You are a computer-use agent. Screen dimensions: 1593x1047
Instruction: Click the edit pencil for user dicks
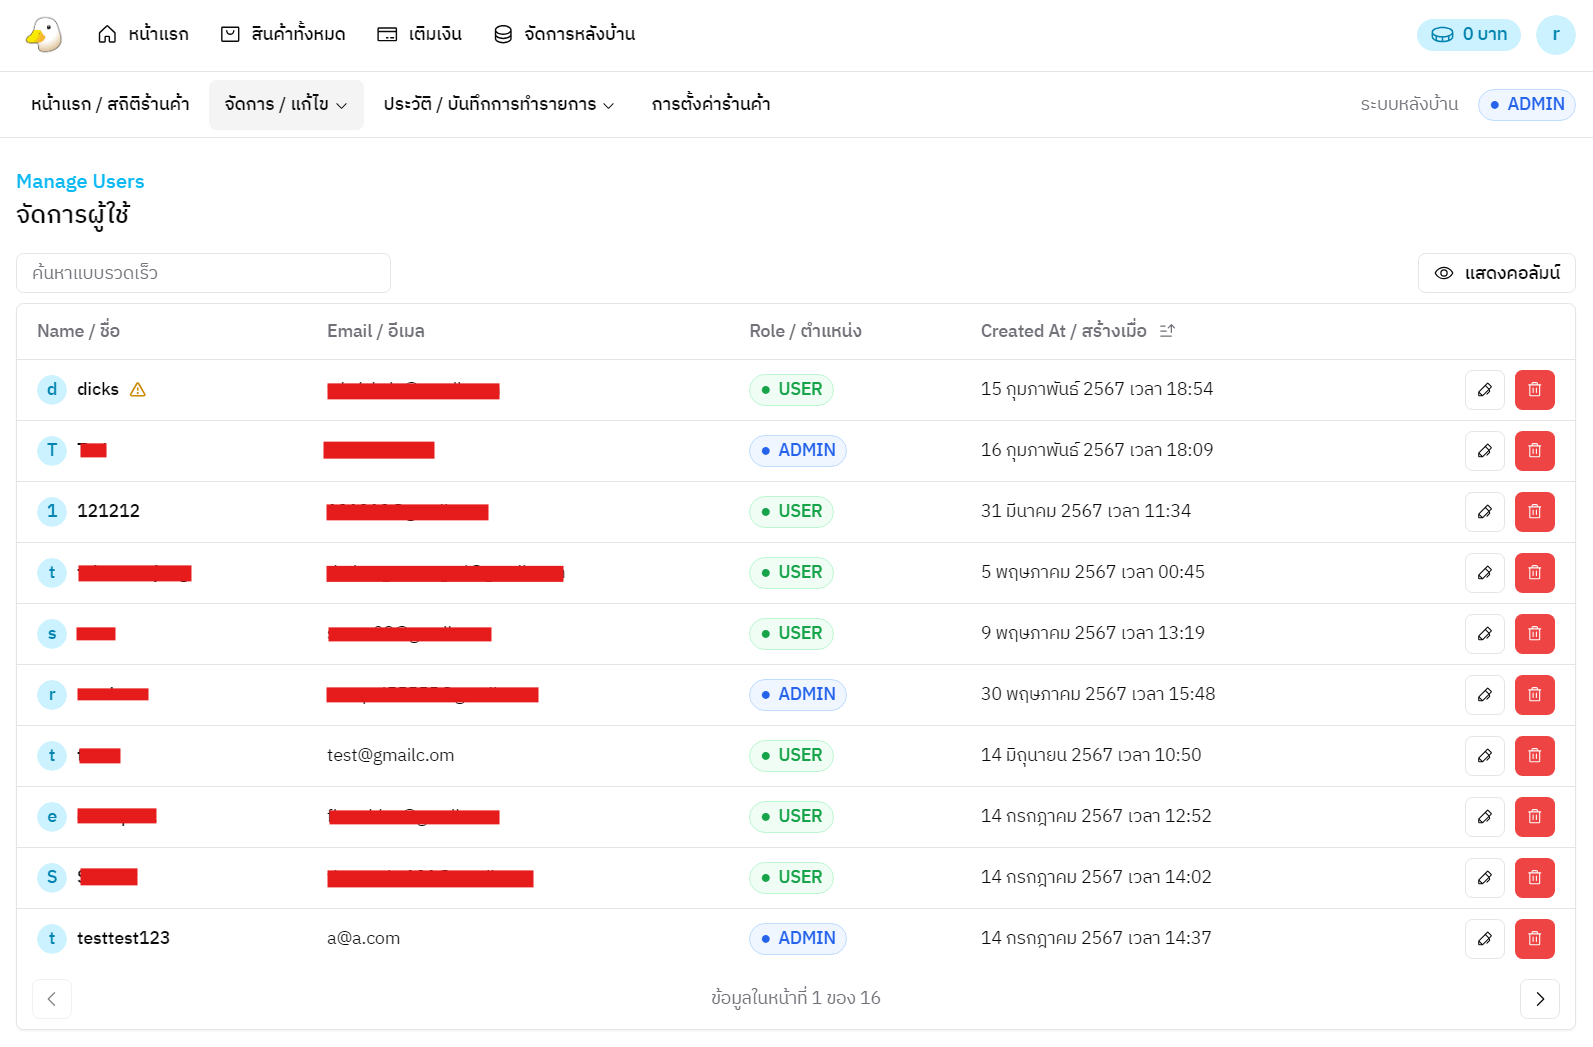point(1484,390)
